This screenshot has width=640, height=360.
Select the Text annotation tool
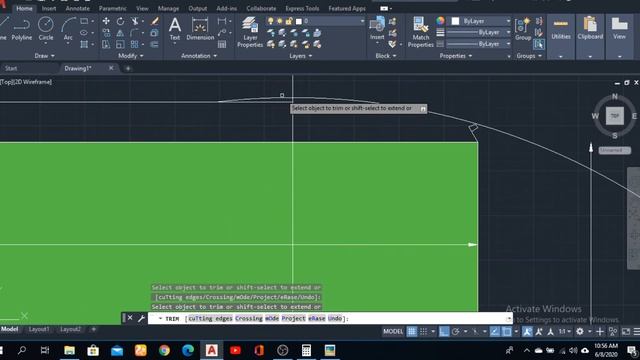(175, 29)
